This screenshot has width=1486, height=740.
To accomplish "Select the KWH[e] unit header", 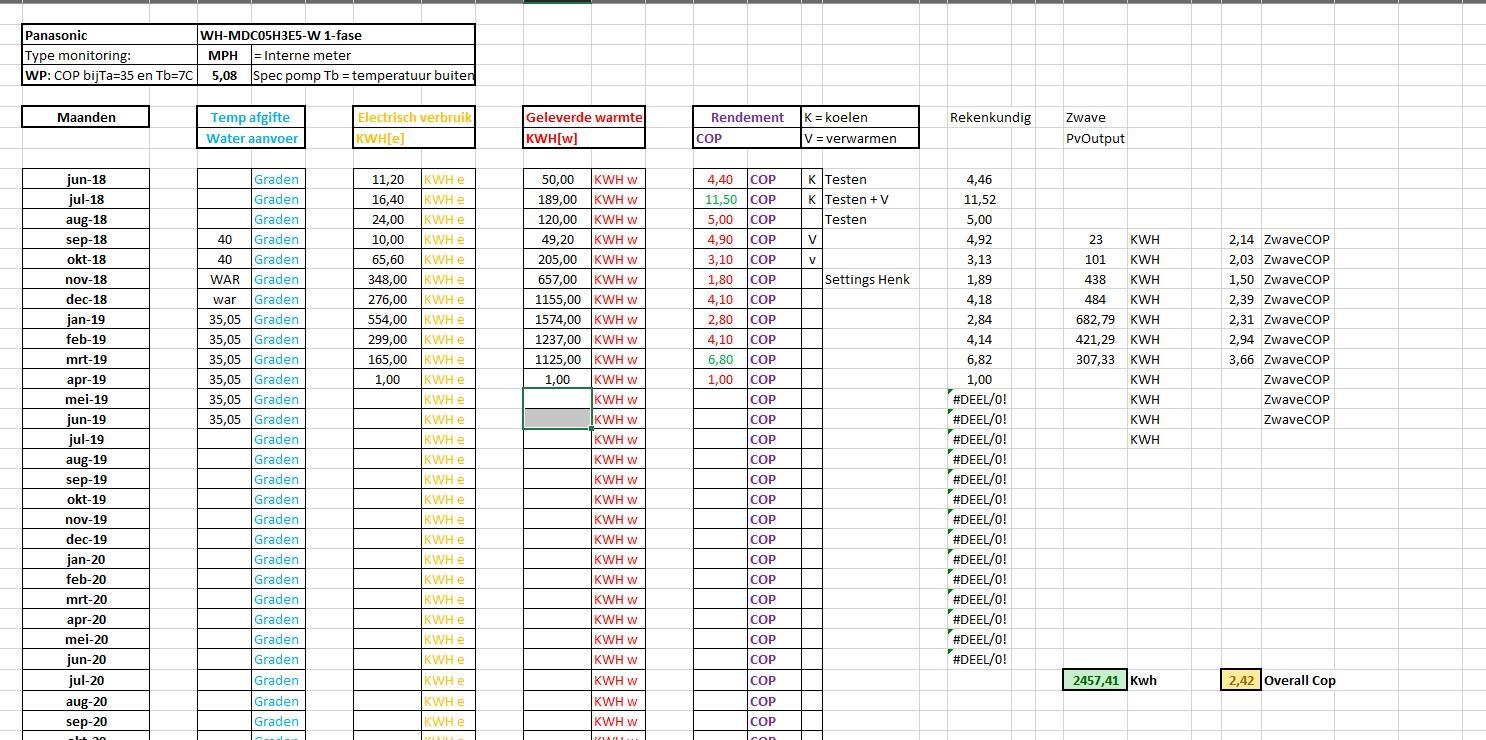I will (414, 139).
